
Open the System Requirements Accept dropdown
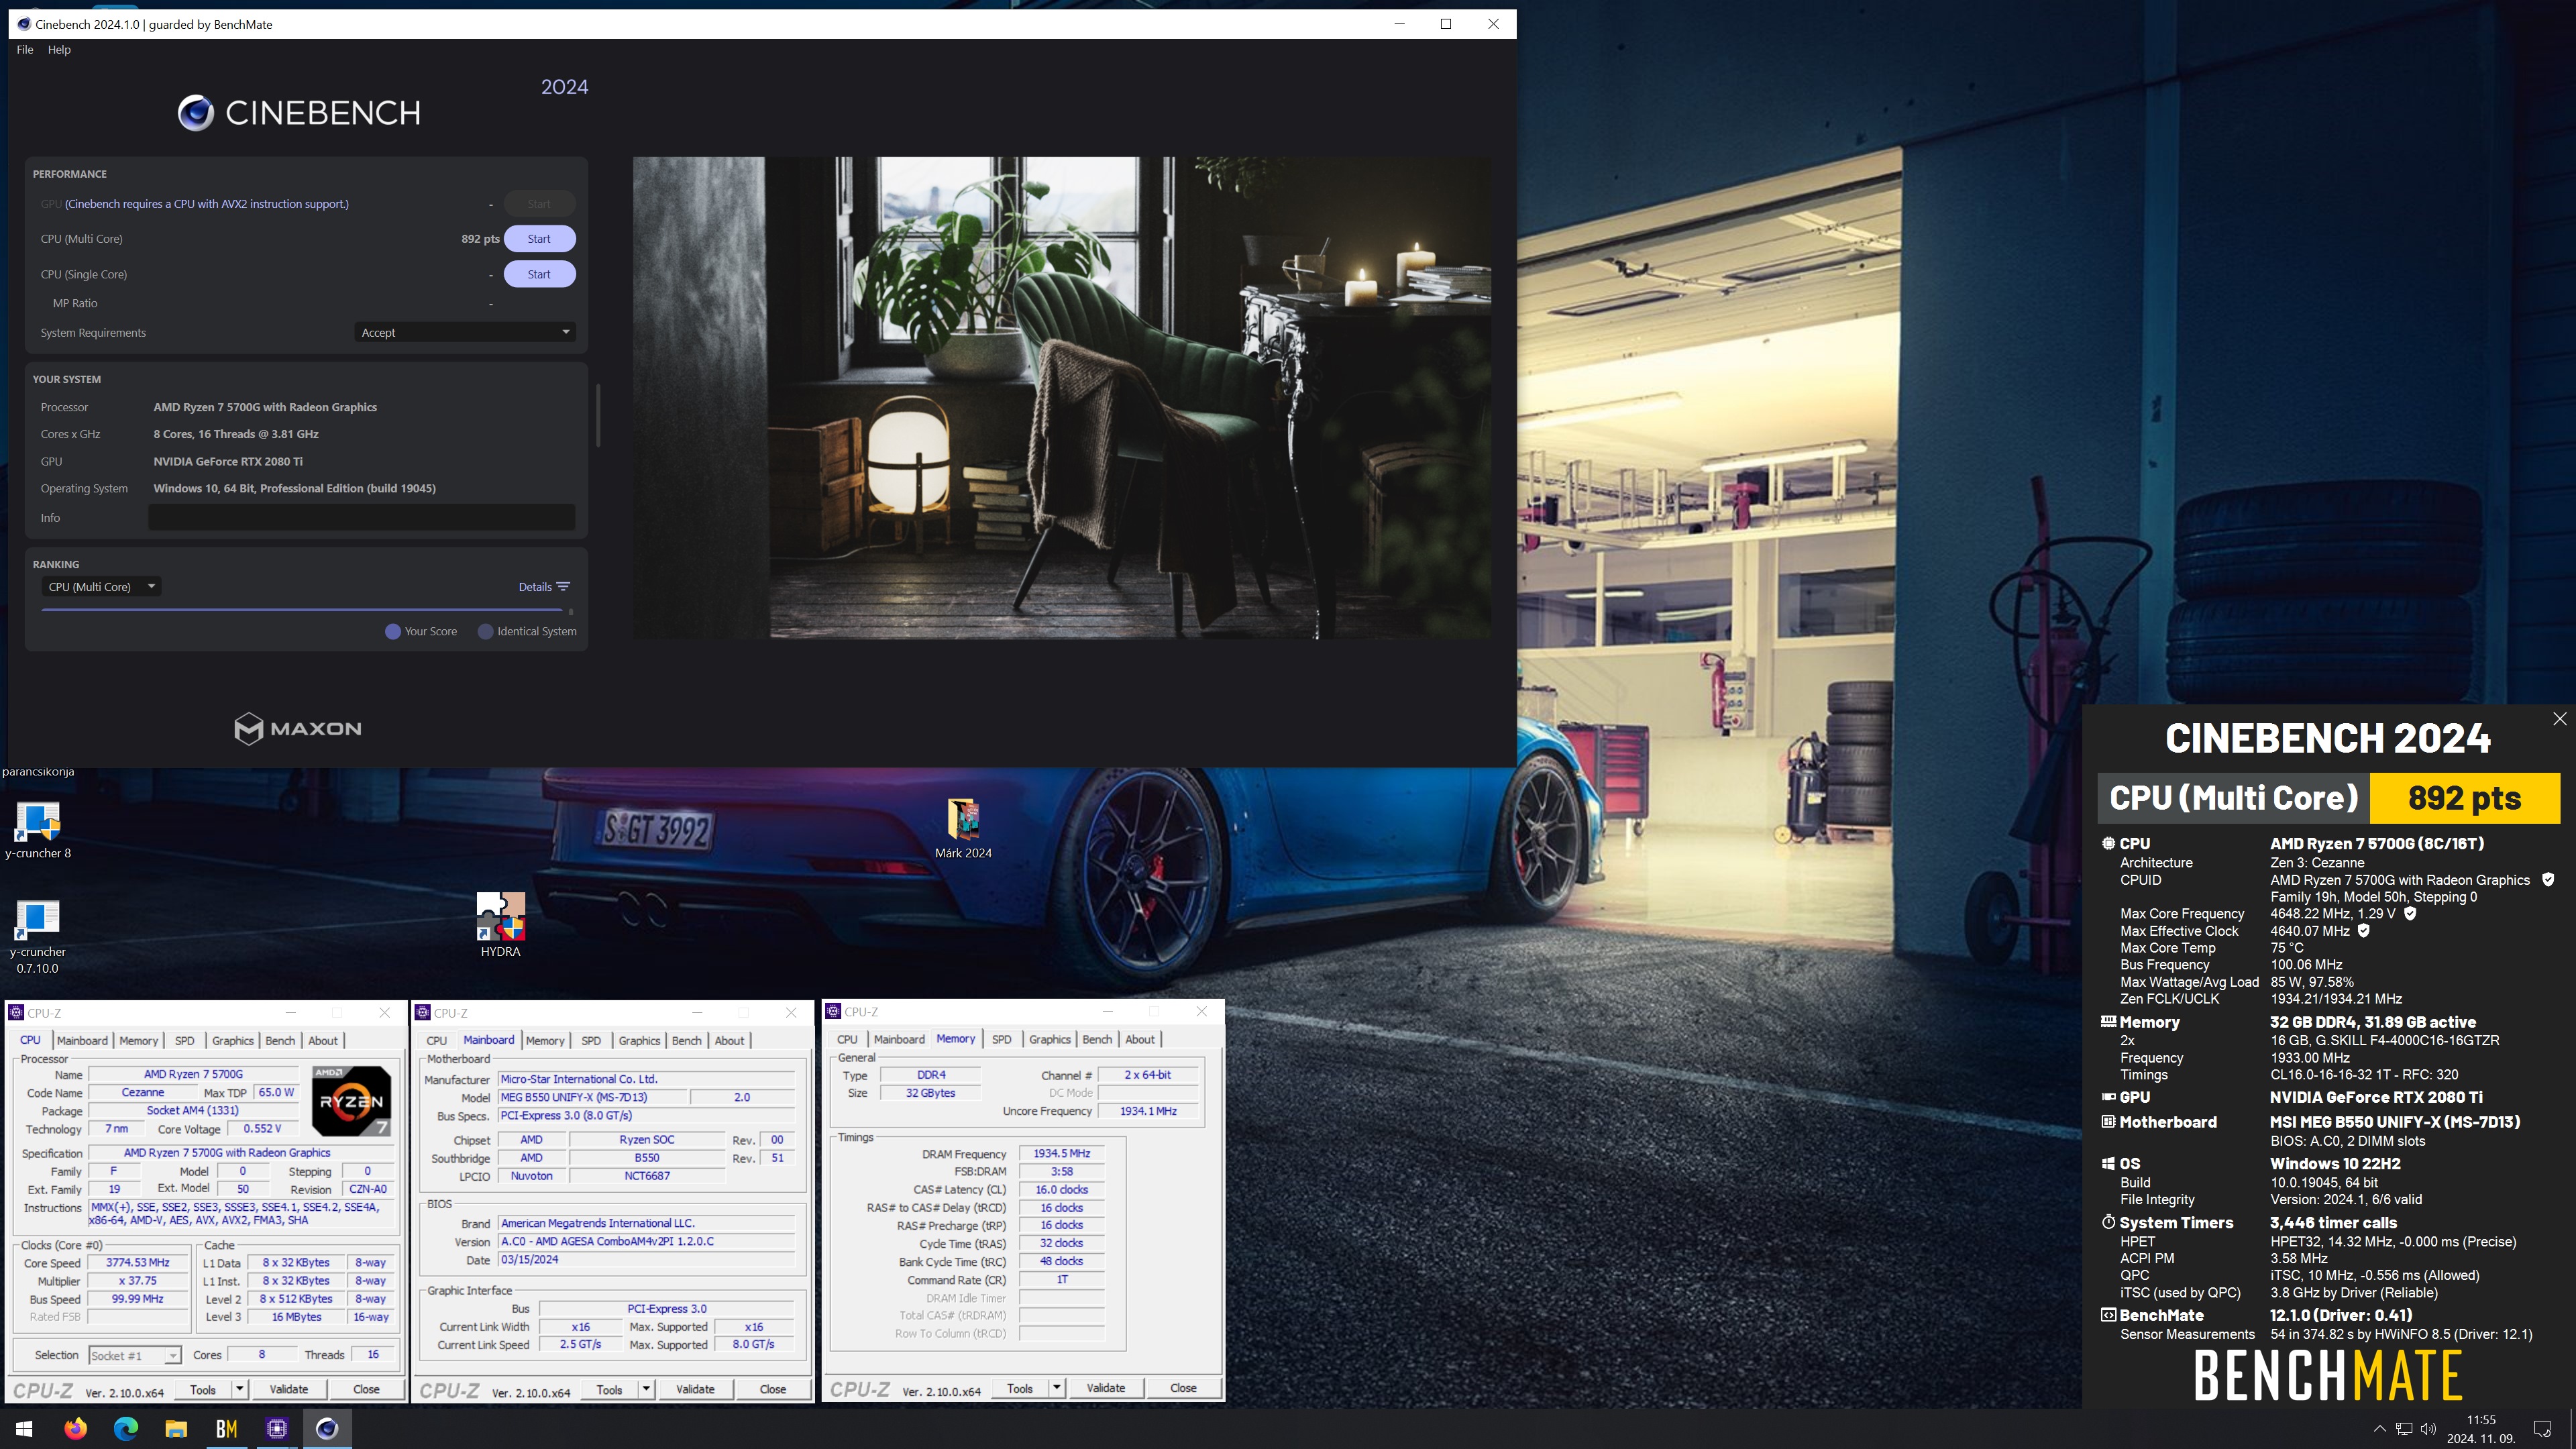pyautogui.click(x=465, y=332)
